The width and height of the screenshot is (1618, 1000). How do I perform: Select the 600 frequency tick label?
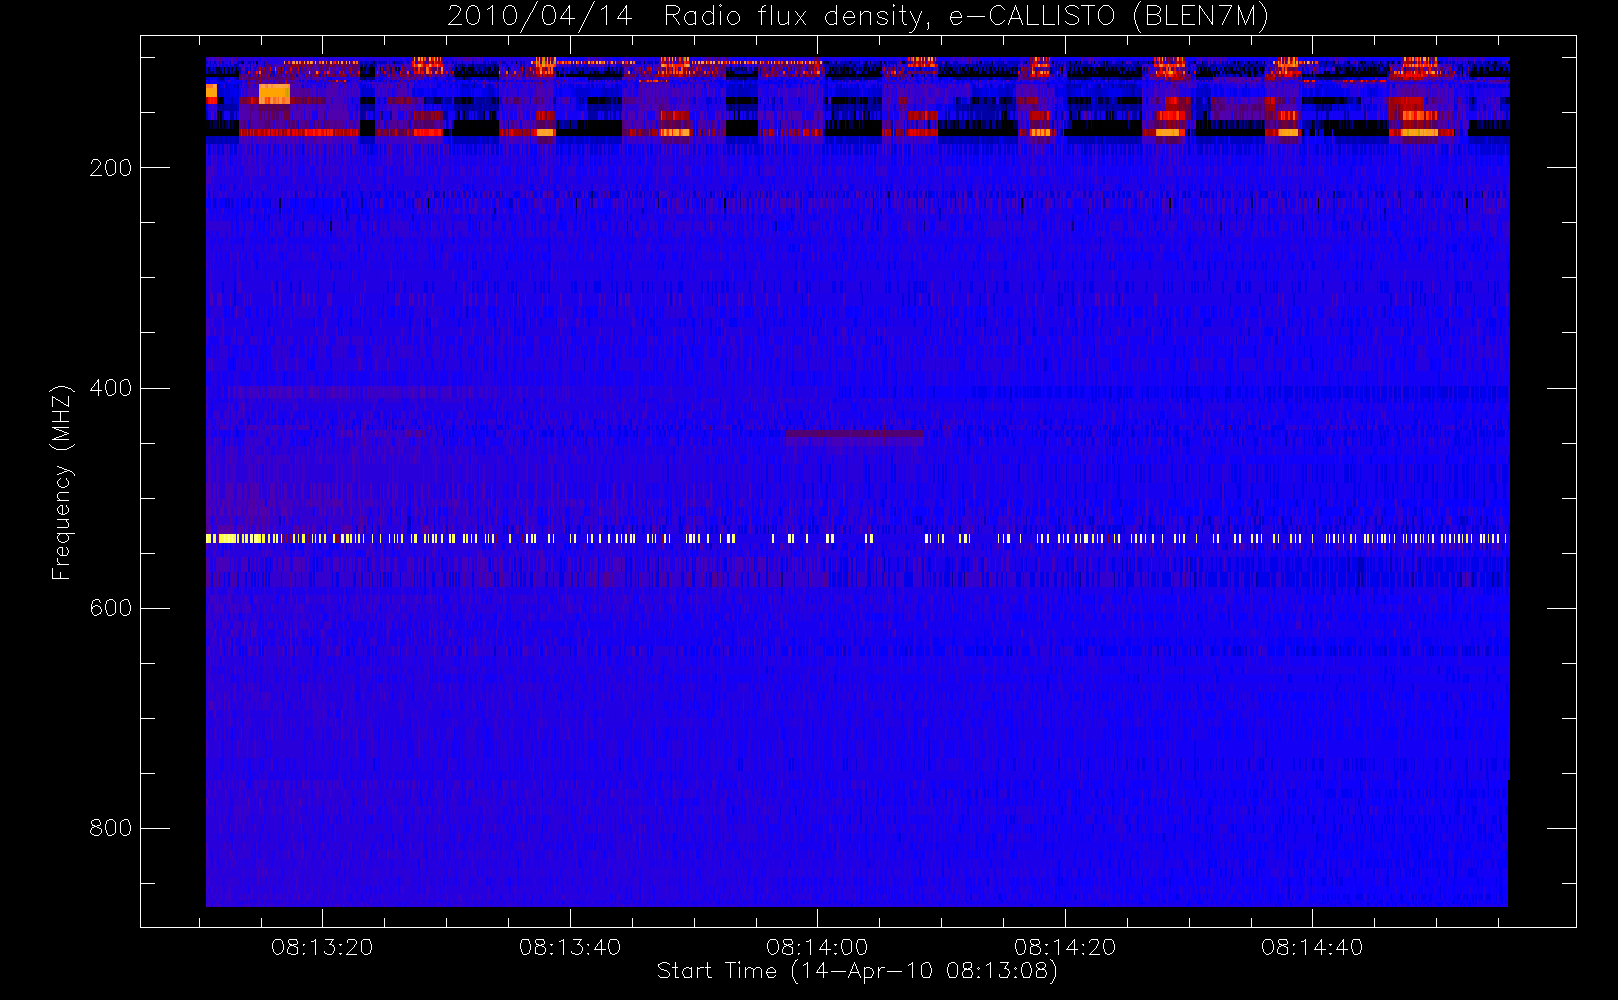111,608
